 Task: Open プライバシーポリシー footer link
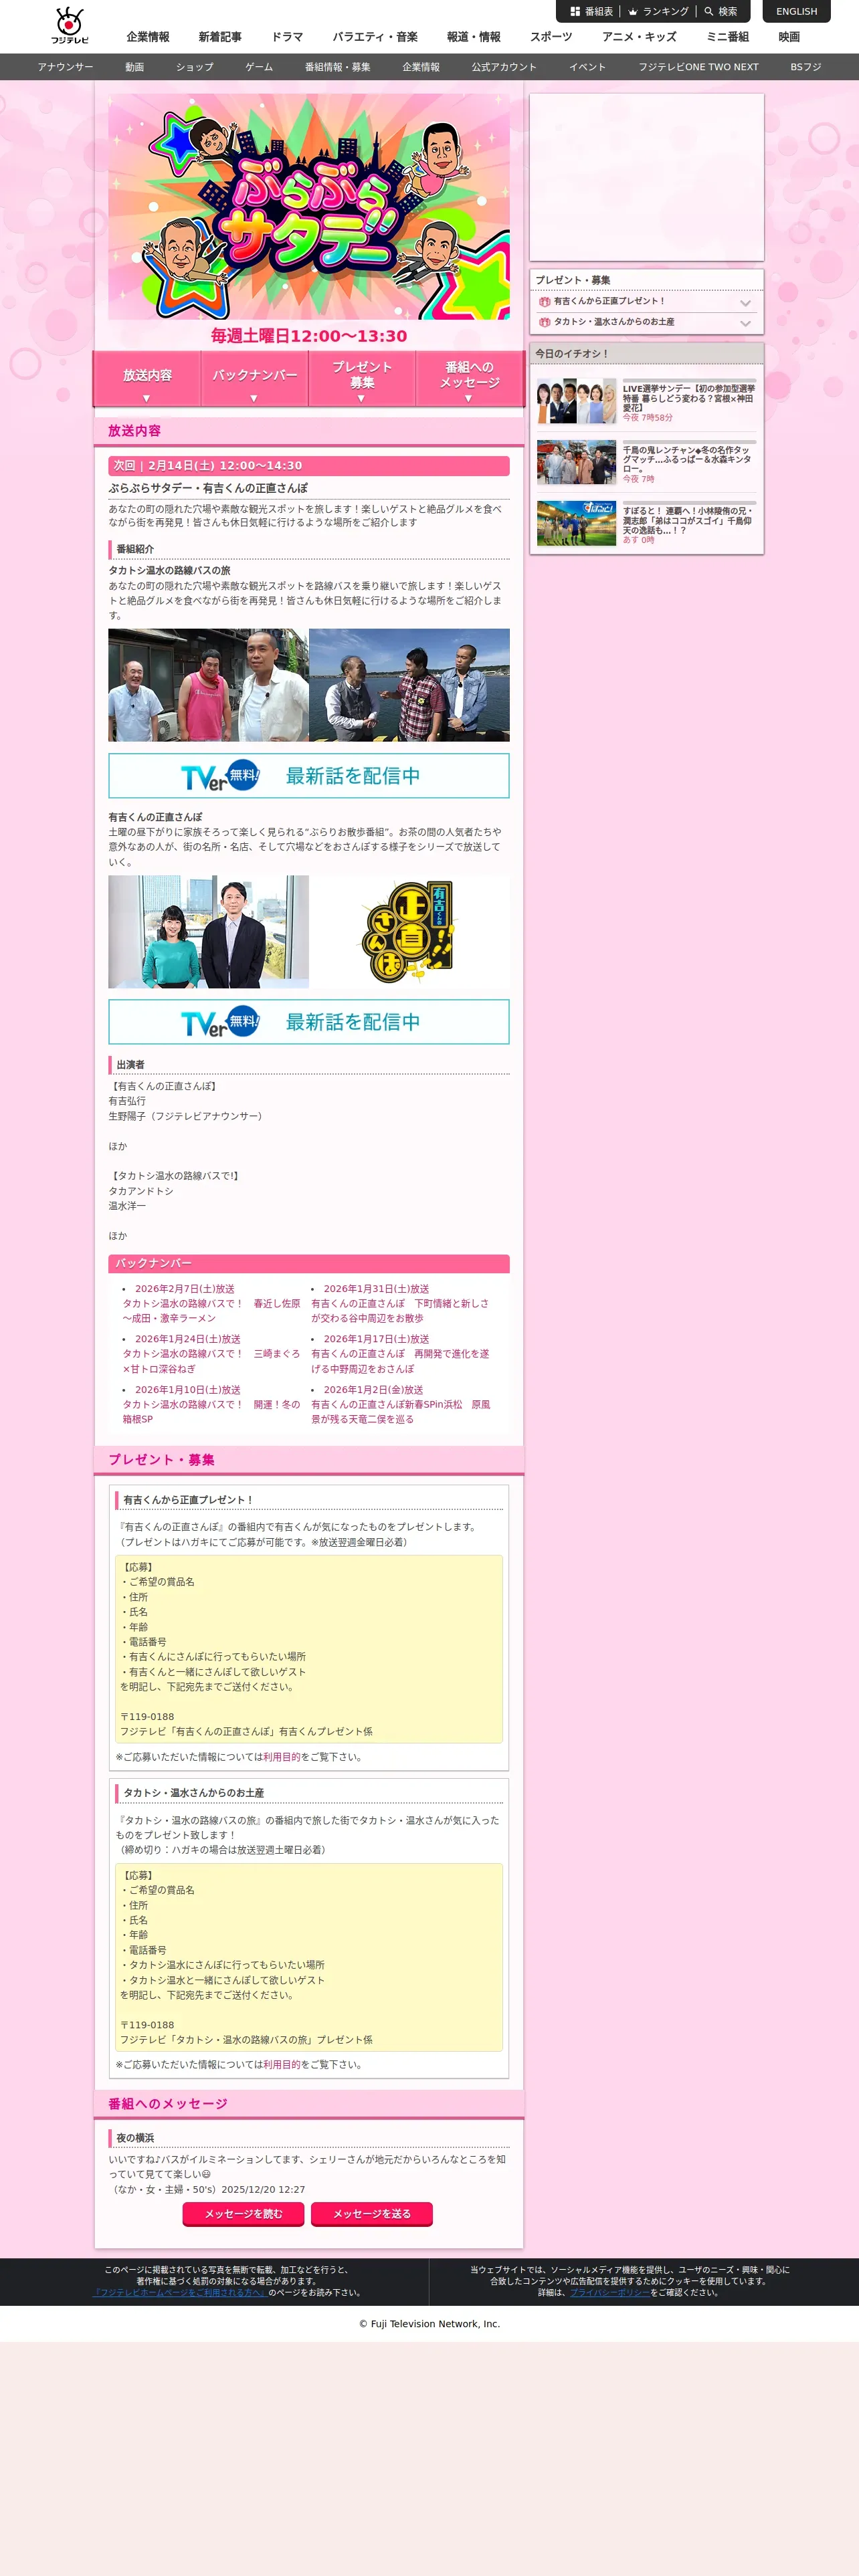pyautogui.click(x=609, y=2292)
